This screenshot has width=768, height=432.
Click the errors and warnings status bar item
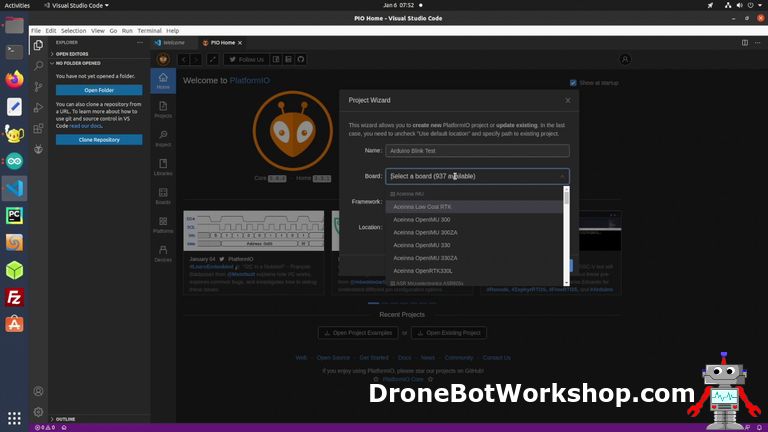[45, 428]
